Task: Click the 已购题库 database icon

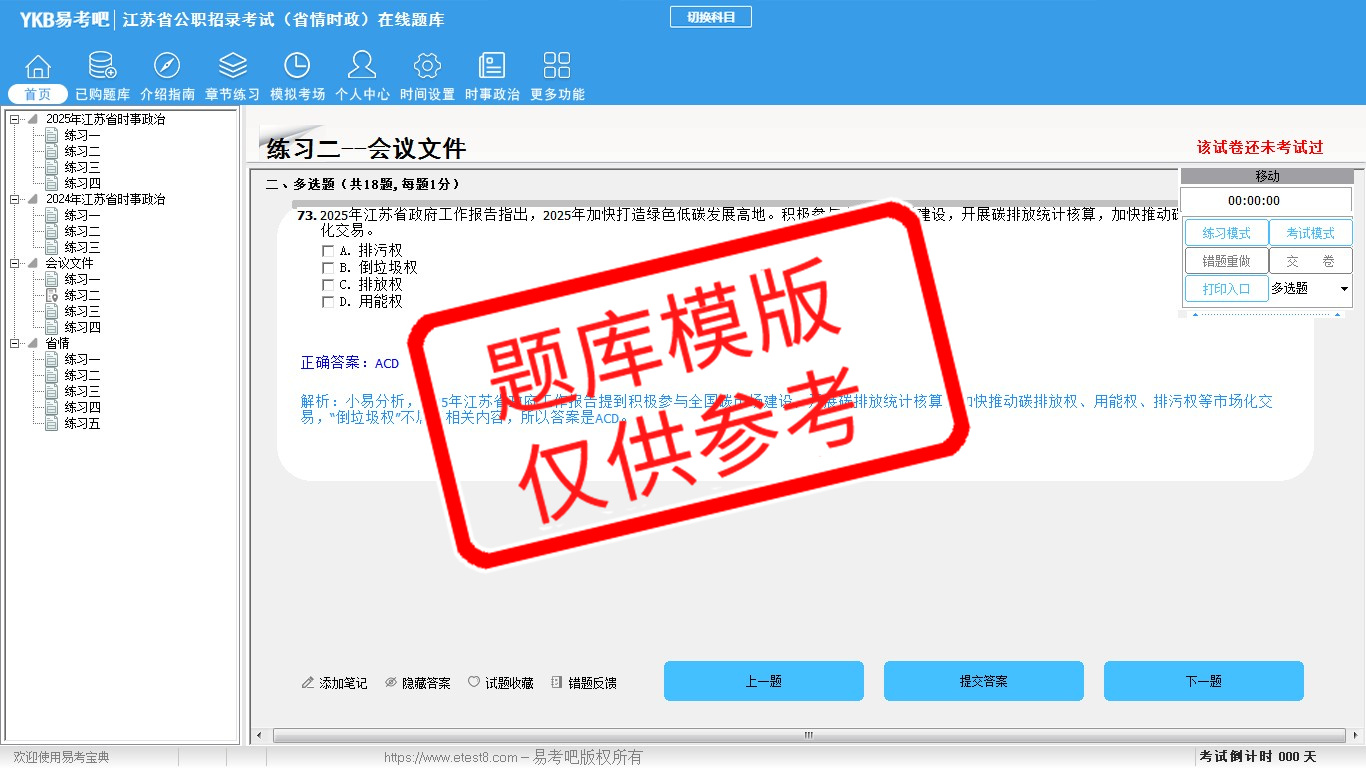Action: [x=102, y=66]
